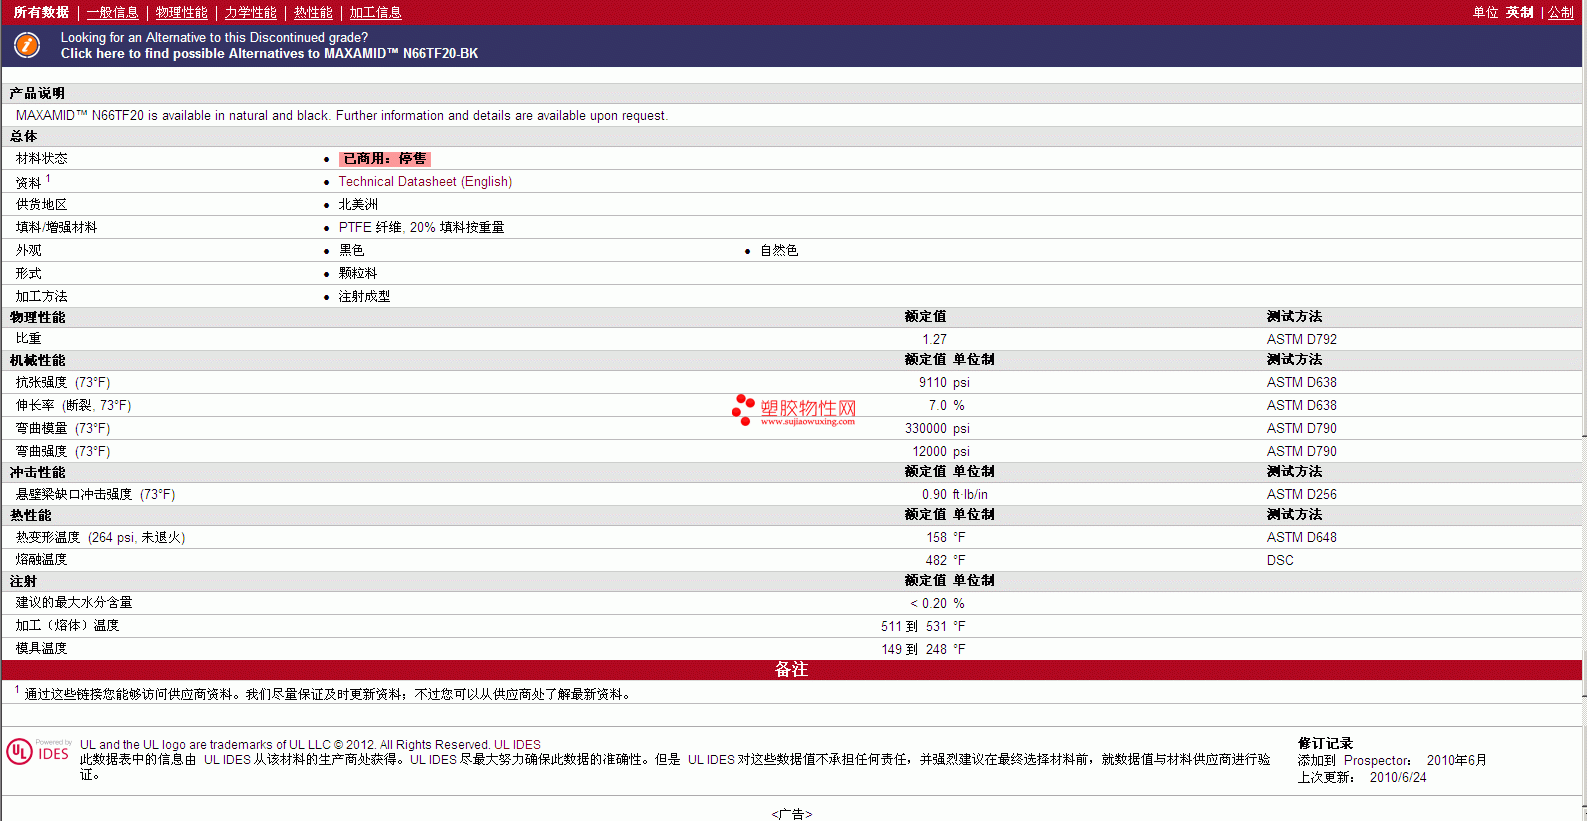Click the elongation value 7.0
The image size is (1587, 821).
tap(937, 406)
